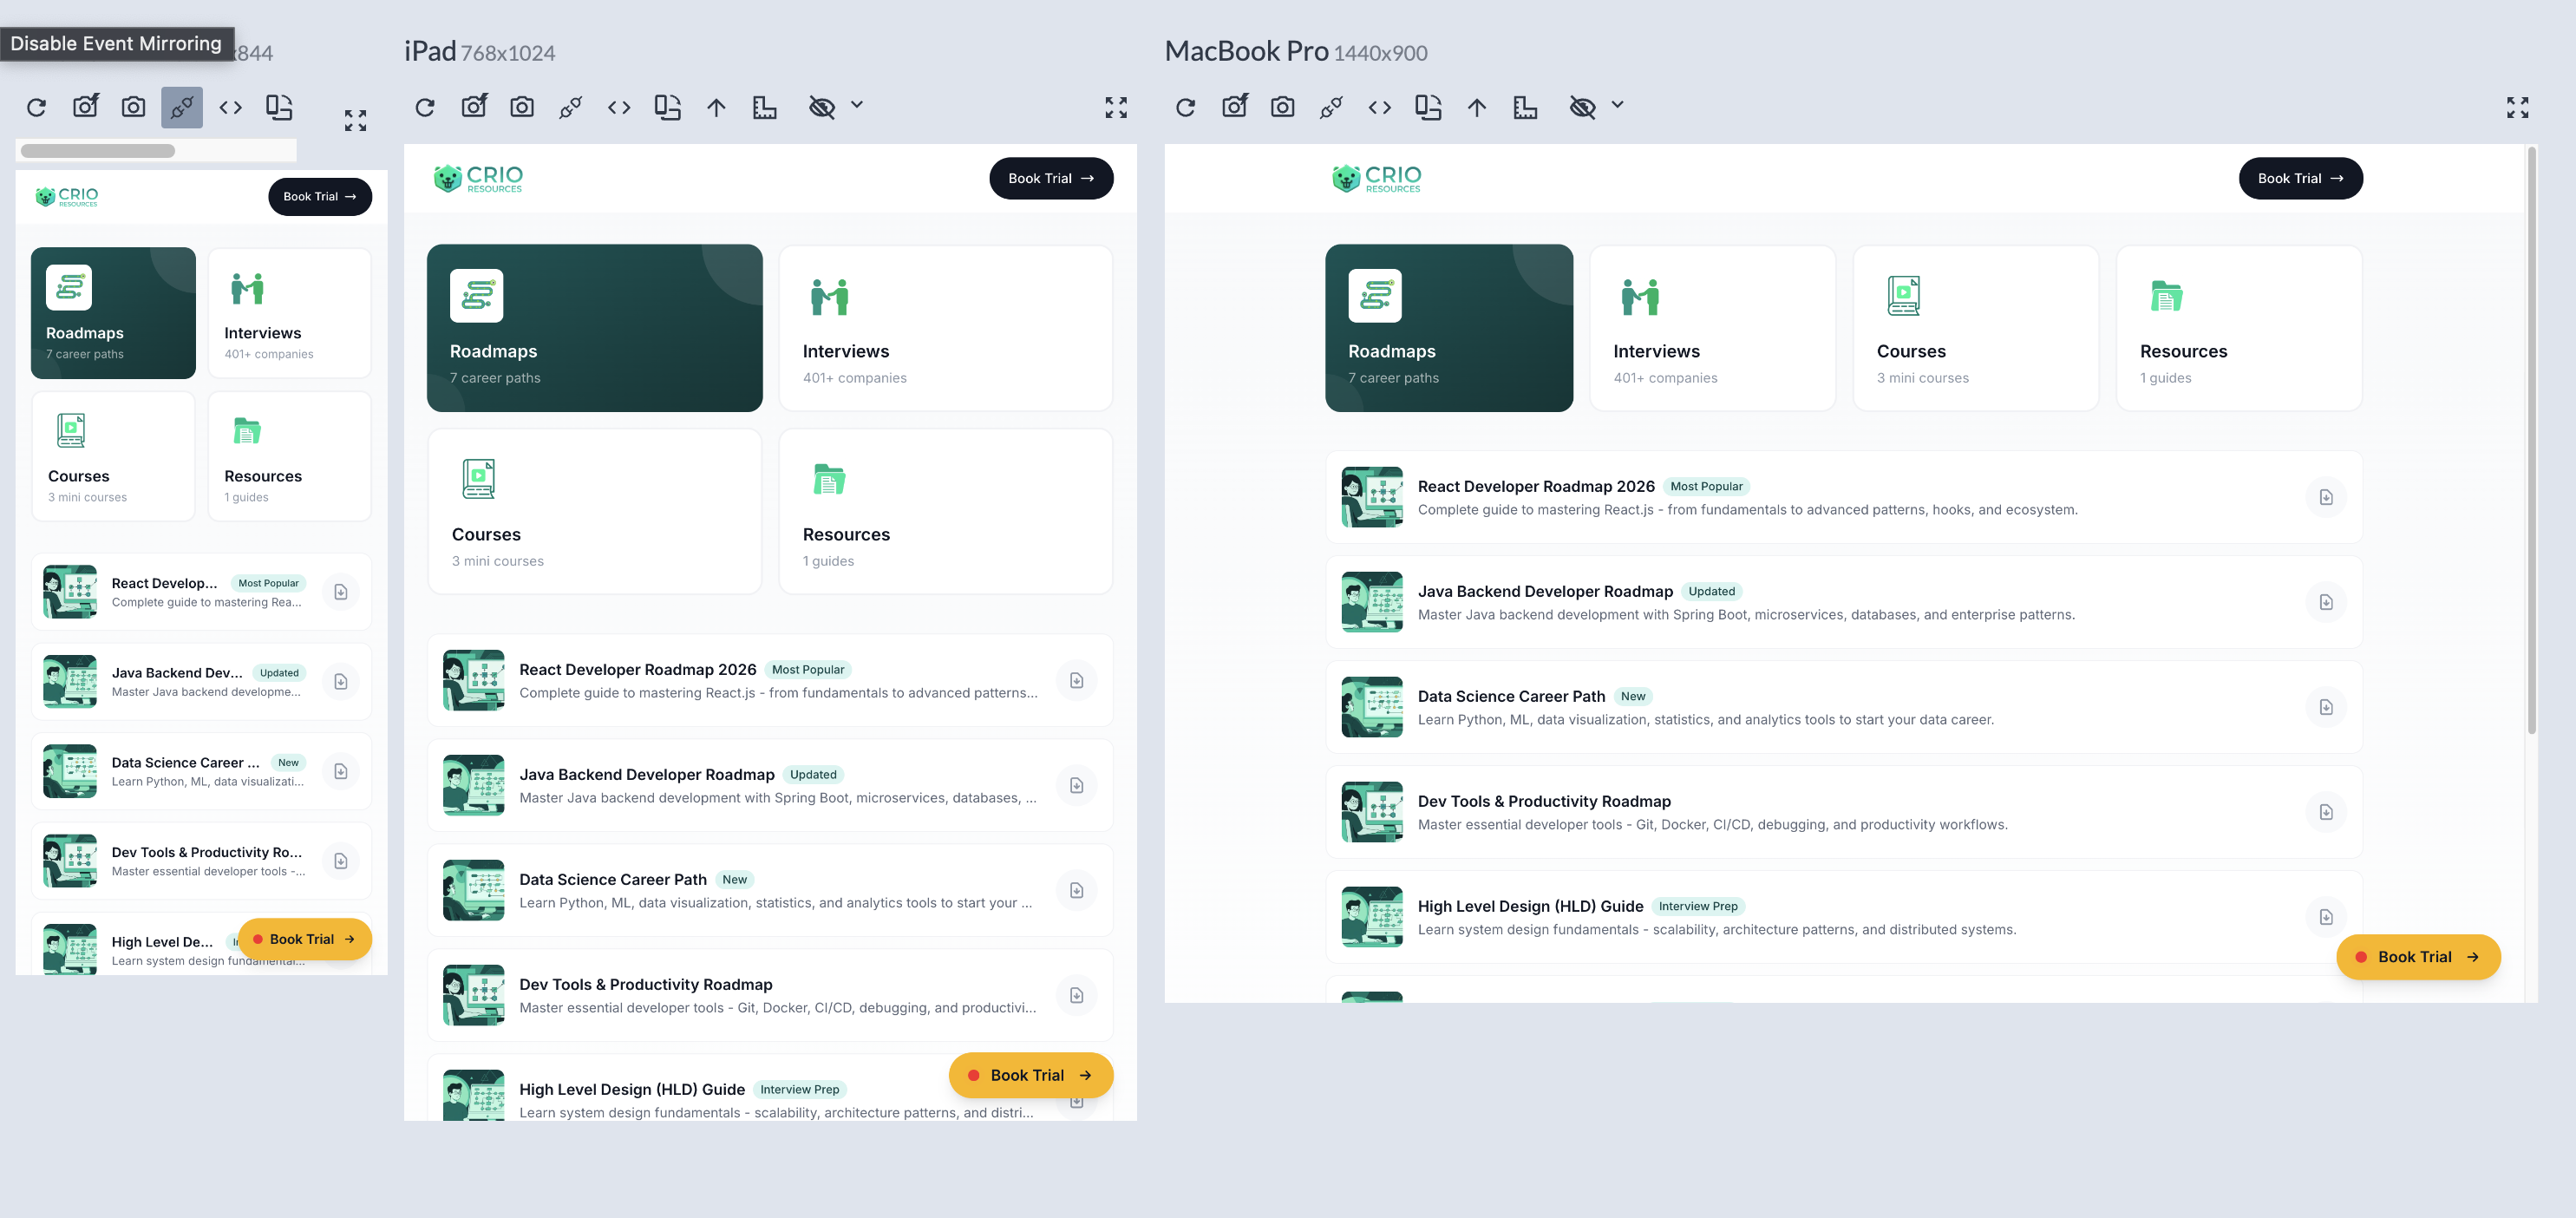Click the scroll-up arrow on the MacBook Pro toolbar
2576x1218 pixels.
1477,107
